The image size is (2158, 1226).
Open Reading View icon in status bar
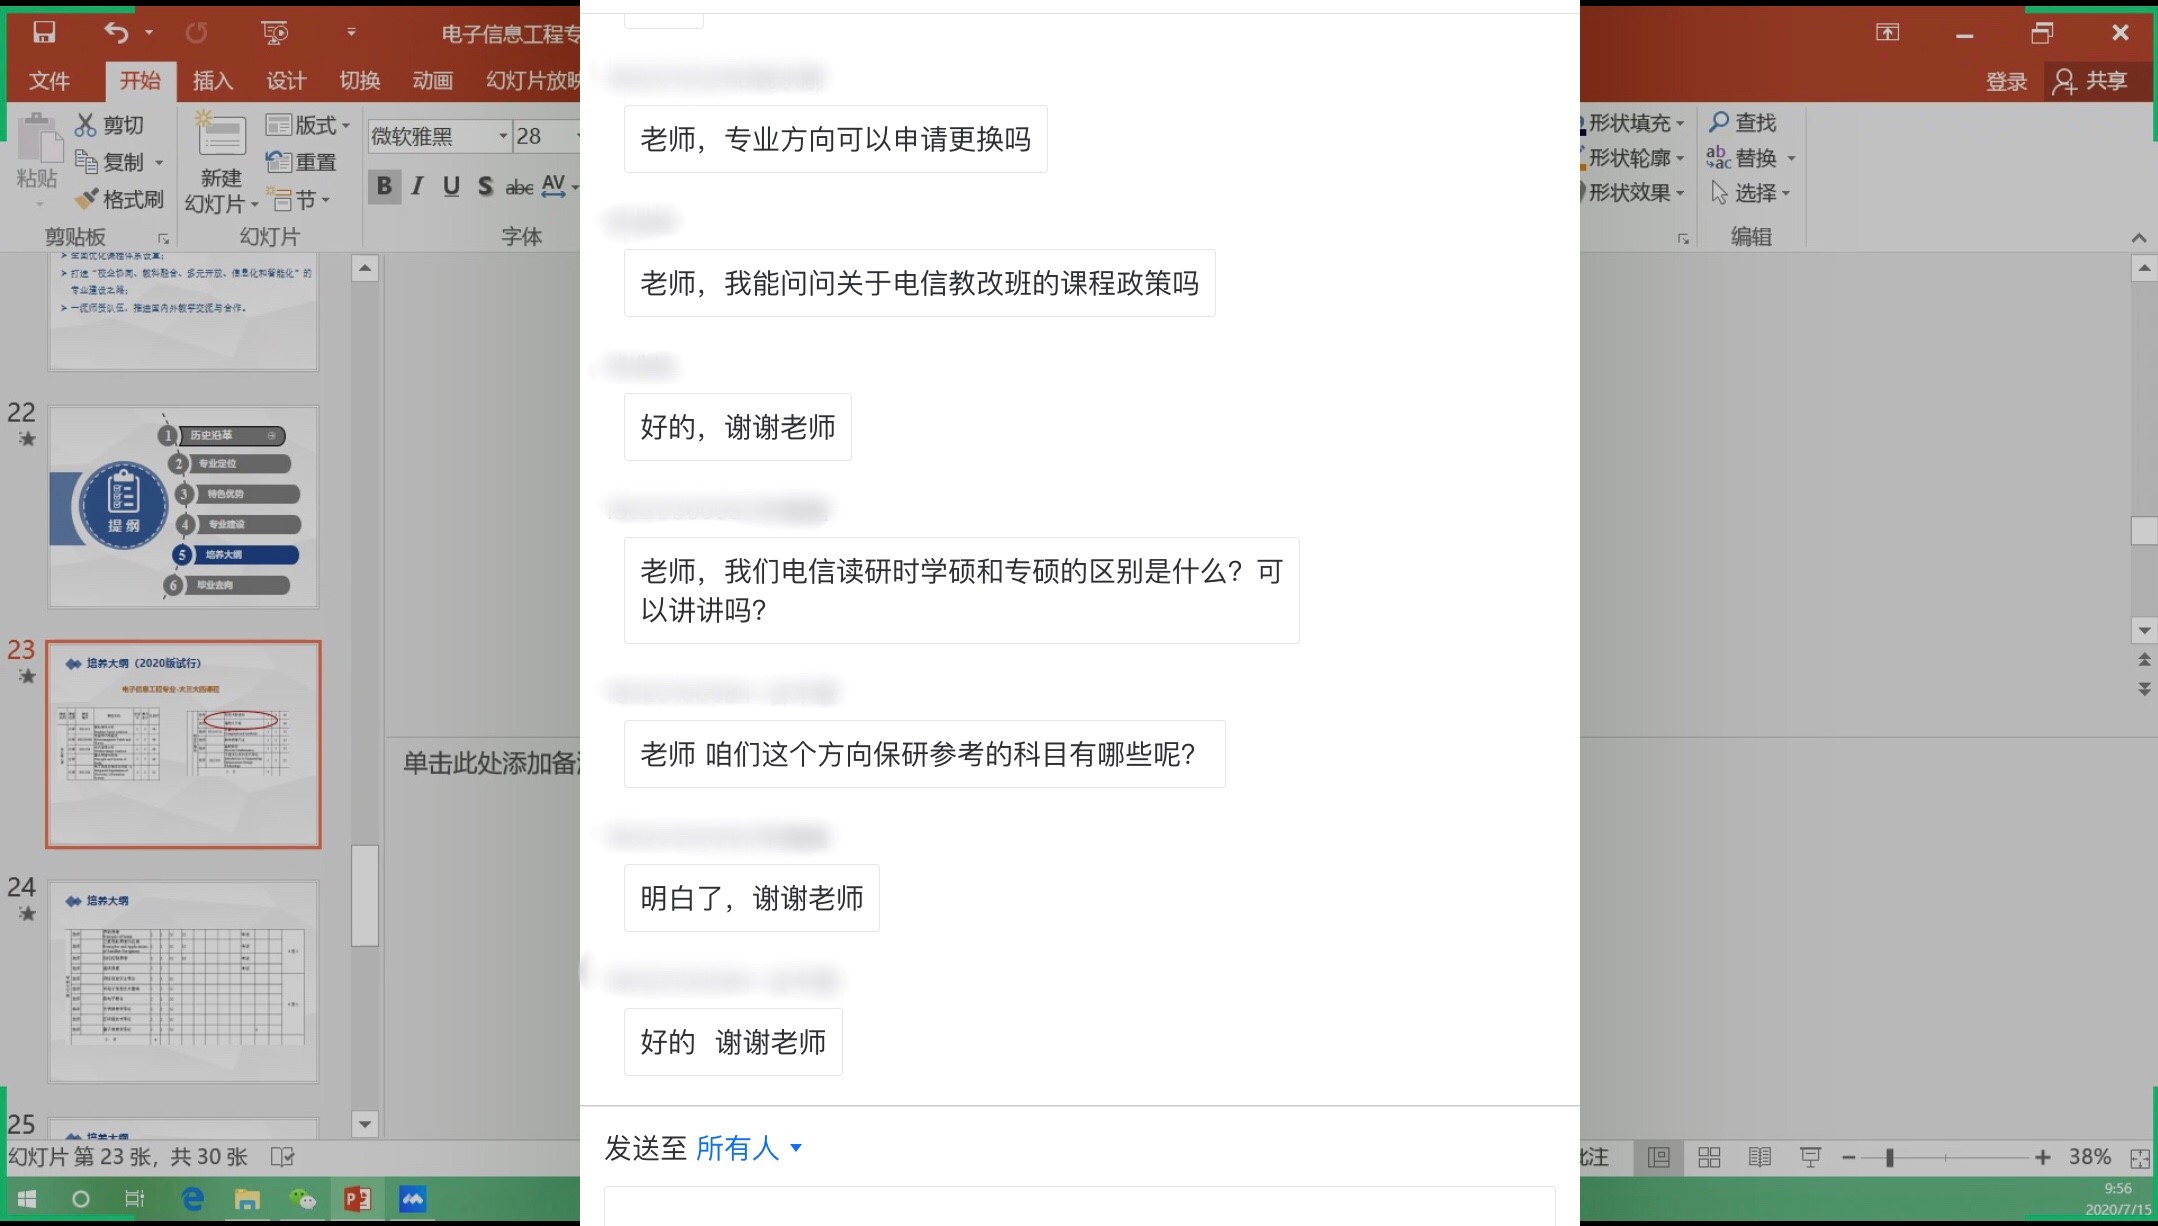tap(1759, 1157)
